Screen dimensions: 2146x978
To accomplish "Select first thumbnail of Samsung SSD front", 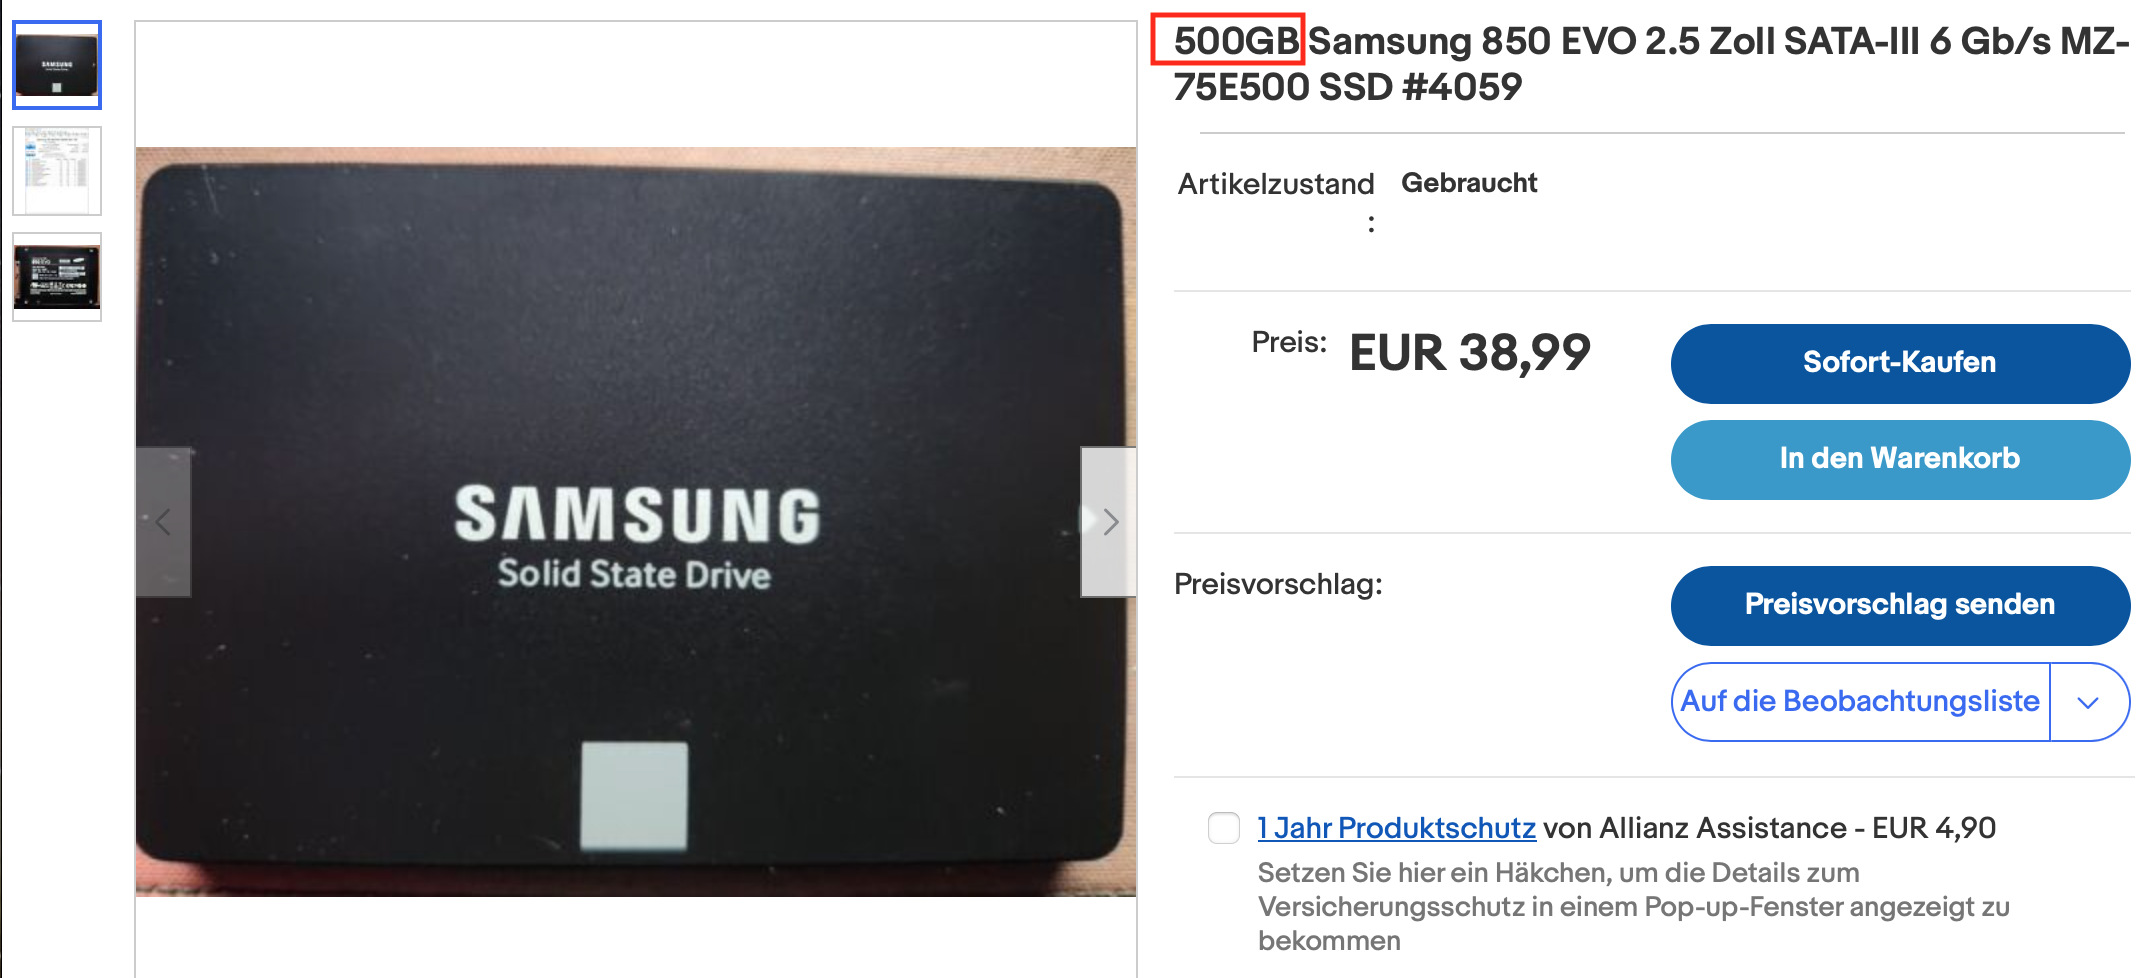I will click(x=57, y=65).
